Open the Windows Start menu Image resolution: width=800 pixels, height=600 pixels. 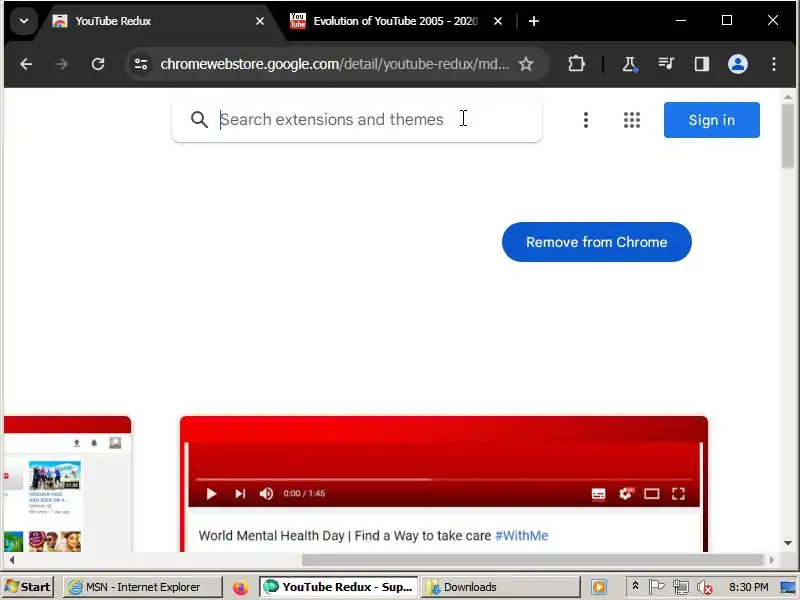click(x=27, y=587)
